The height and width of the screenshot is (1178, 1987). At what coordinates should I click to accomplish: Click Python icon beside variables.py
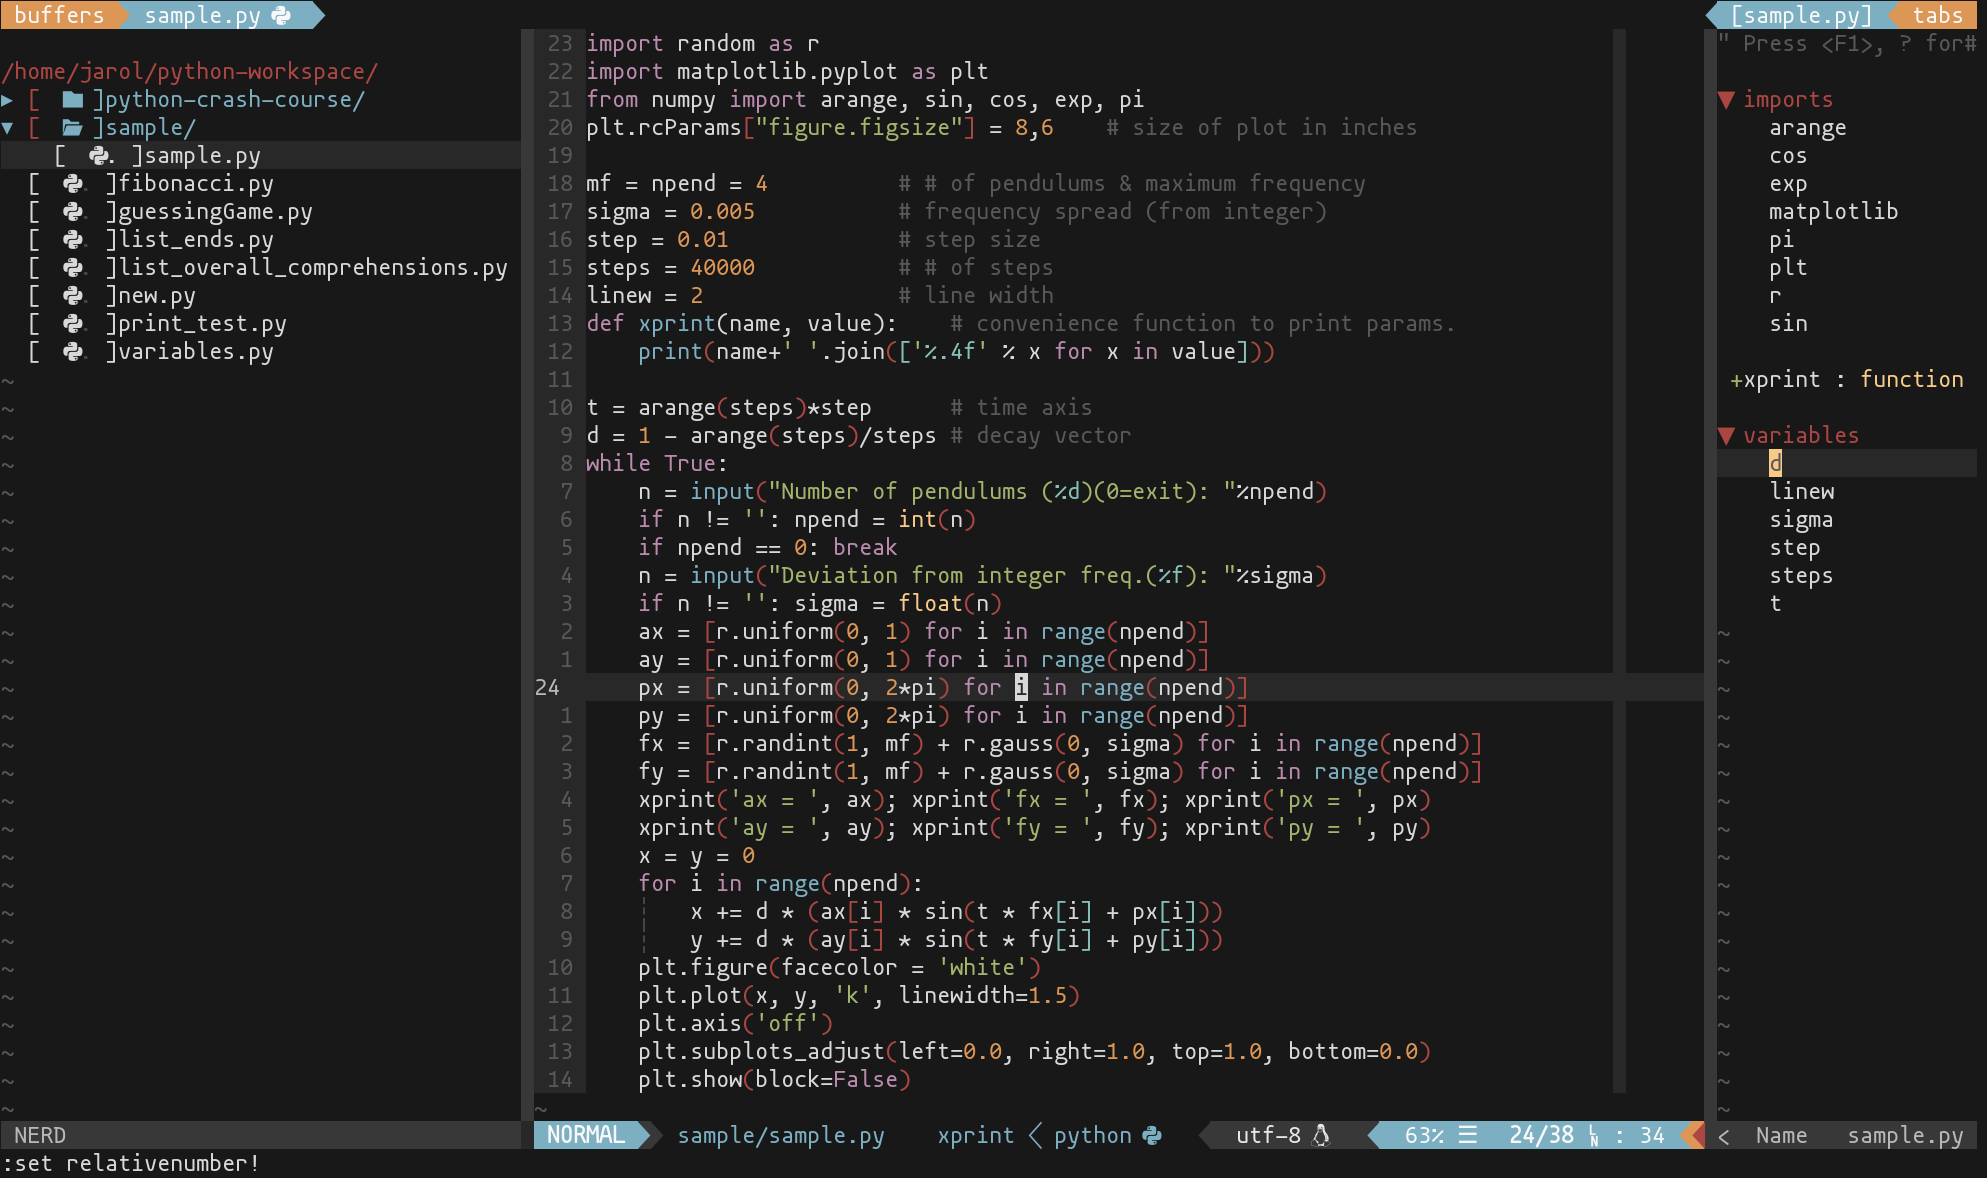click(x=73, y=352)
